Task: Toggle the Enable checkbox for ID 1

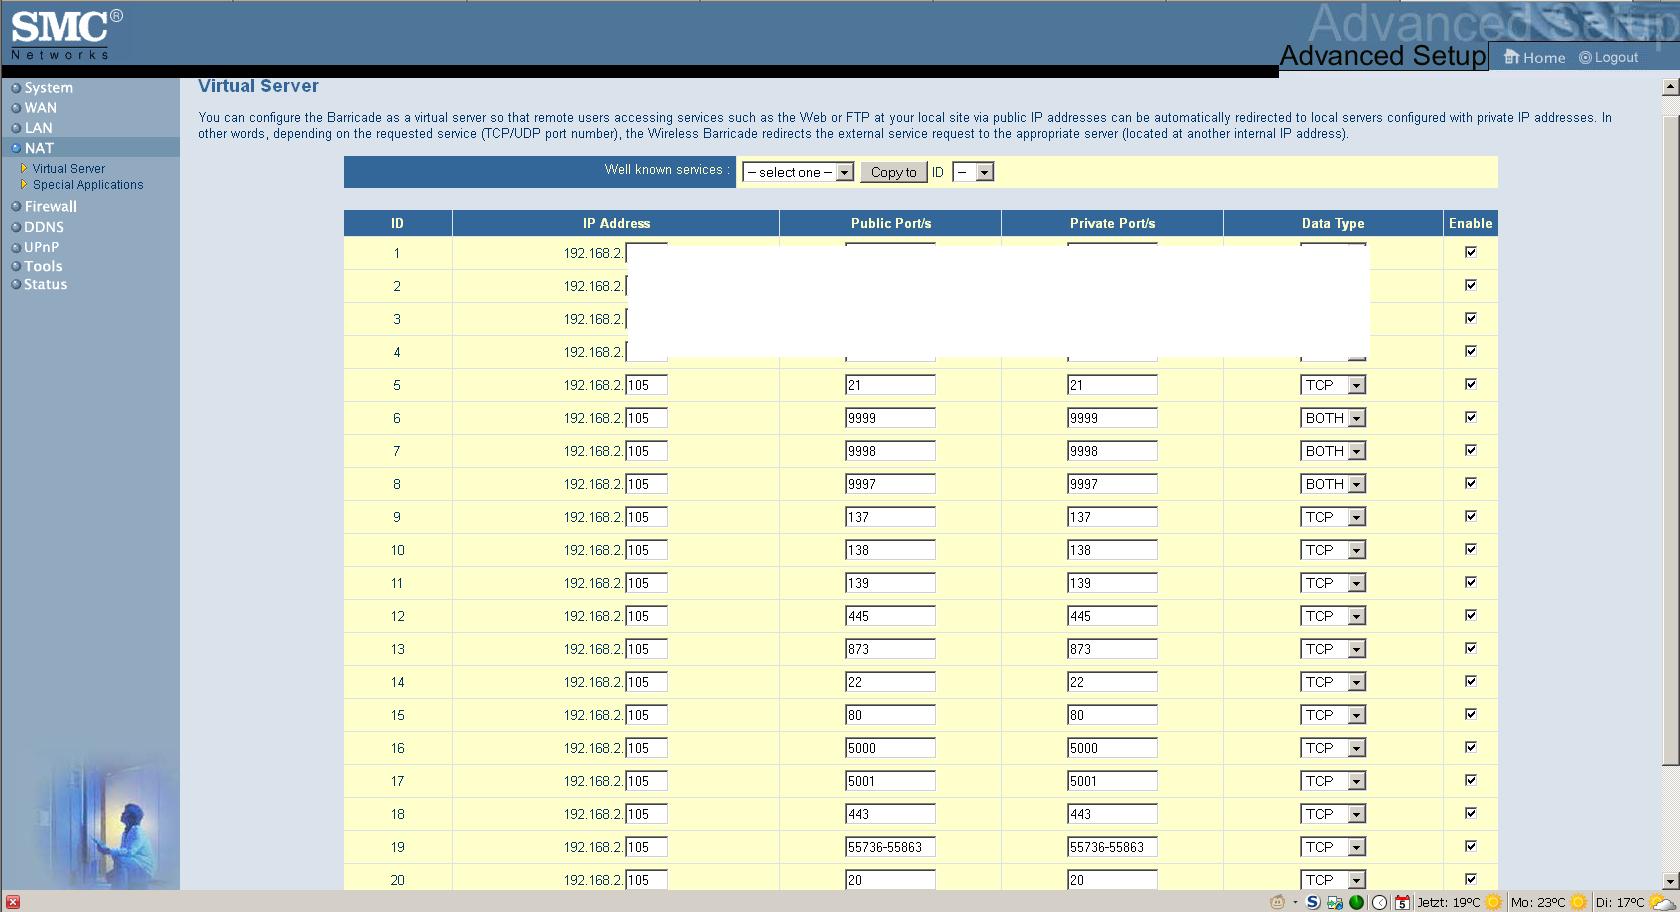Action: pos(1471,252)
